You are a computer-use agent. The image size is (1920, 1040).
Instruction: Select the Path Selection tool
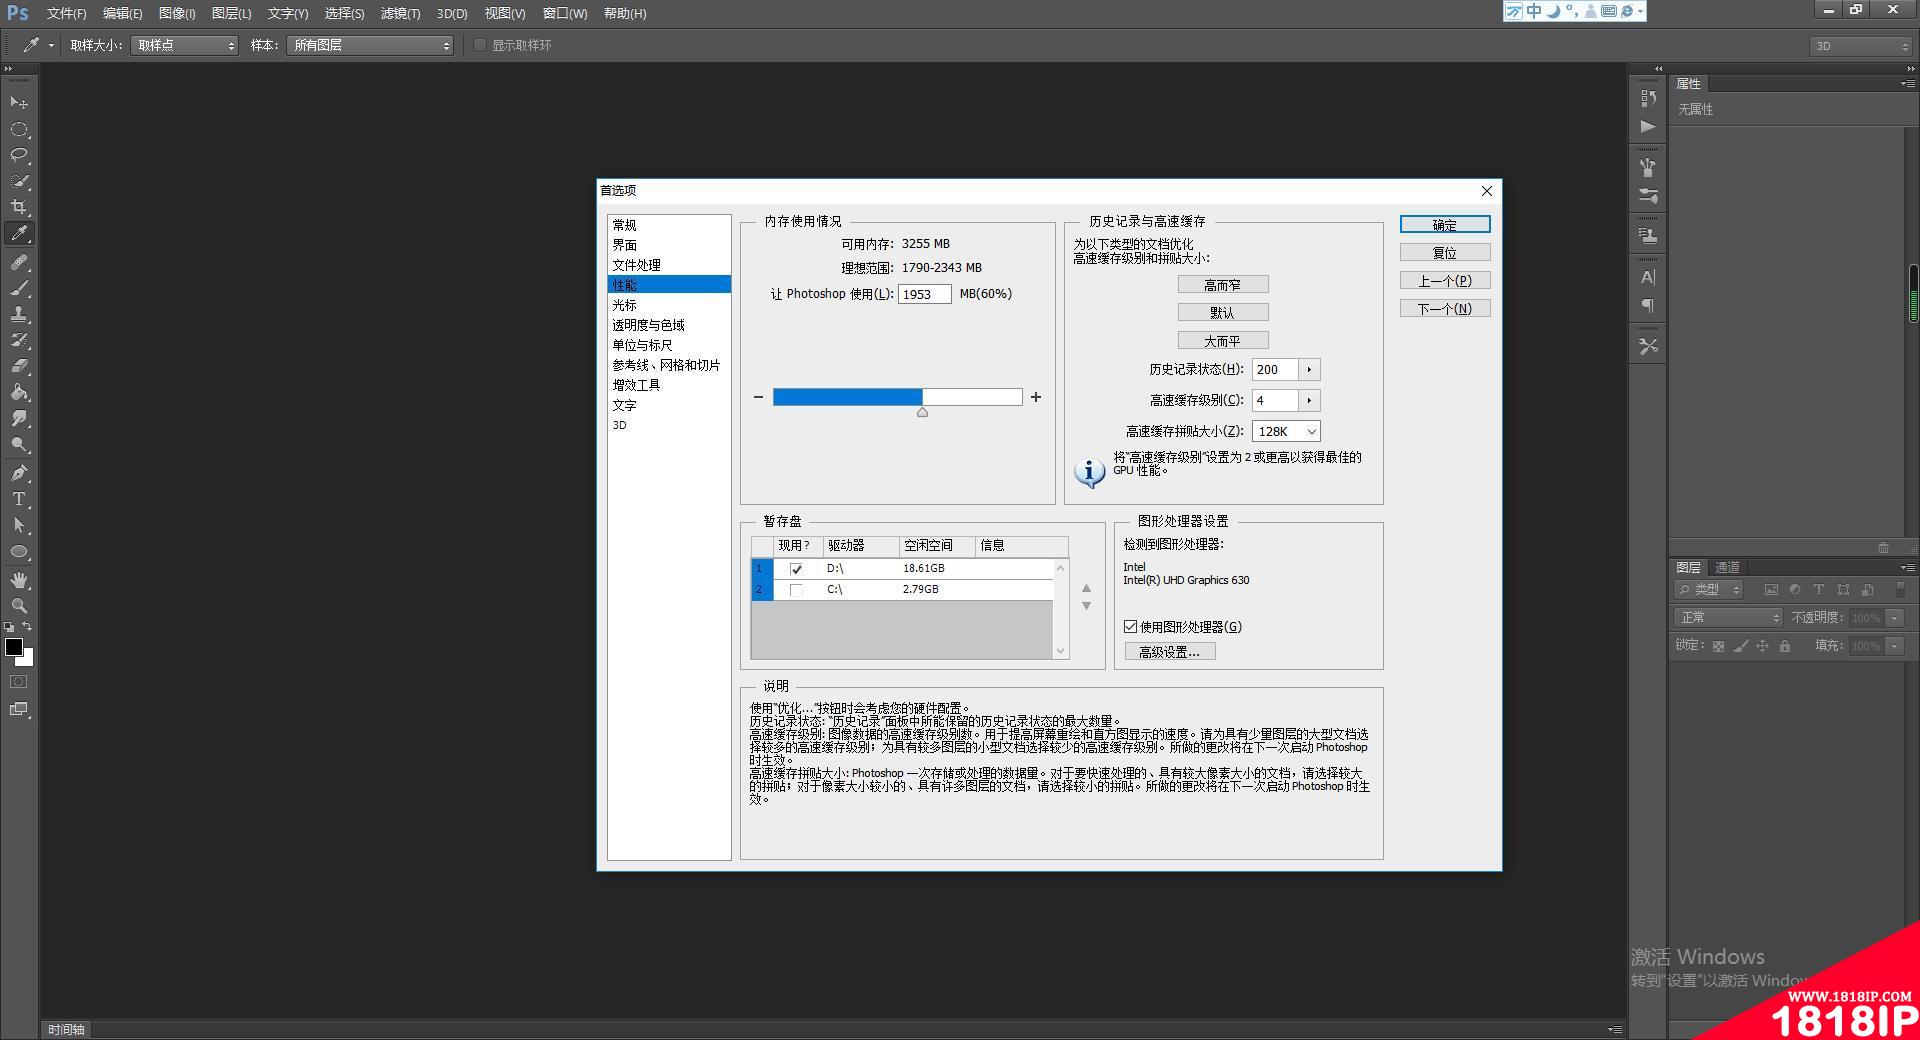[19, 525]
